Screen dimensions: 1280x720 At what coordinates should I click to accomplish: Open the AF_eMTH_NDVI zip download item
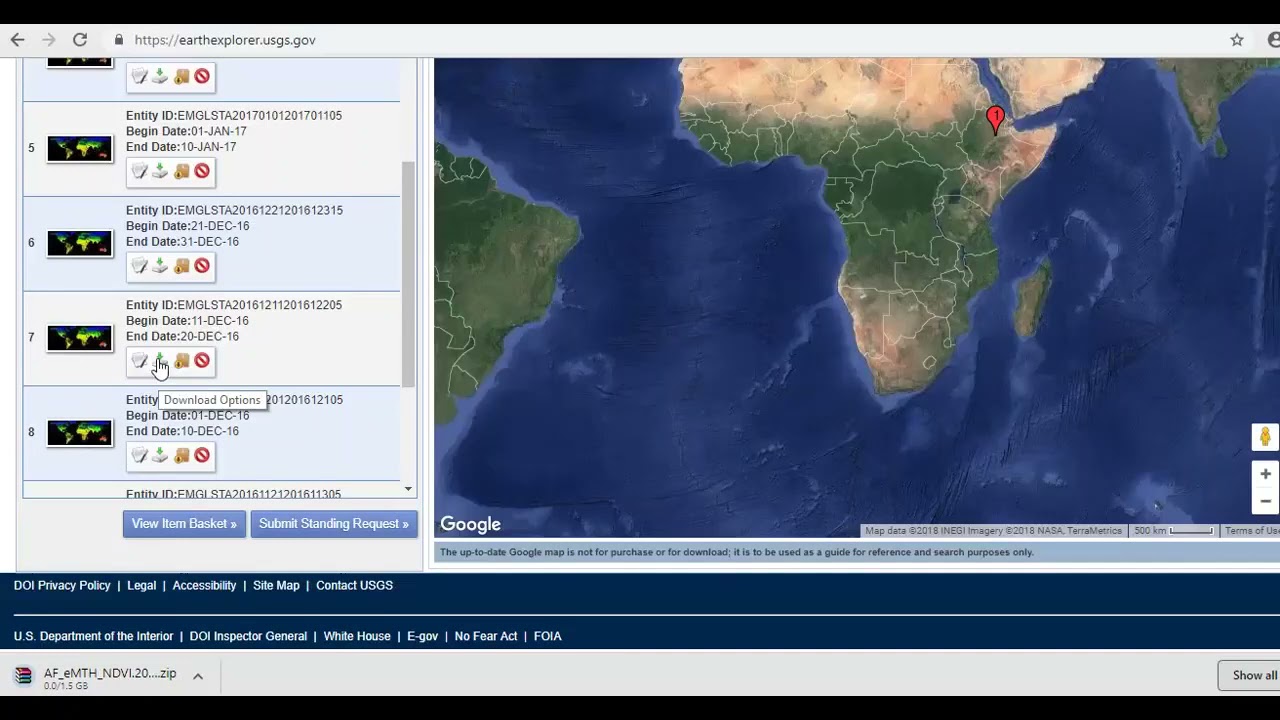[97, 677]
